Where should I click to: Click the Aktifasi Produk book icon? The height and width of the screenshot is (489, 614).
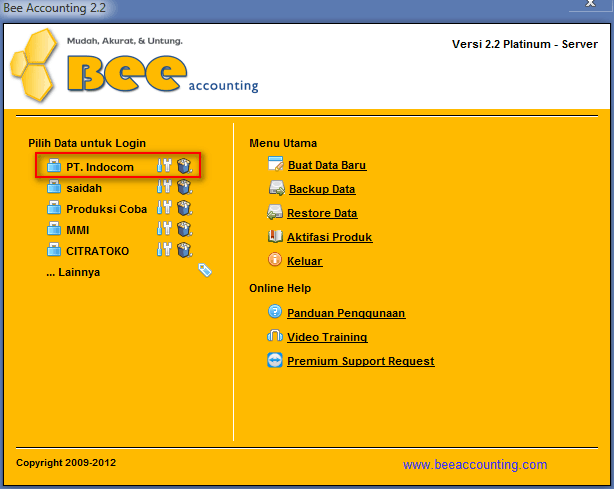pos(275,236)
